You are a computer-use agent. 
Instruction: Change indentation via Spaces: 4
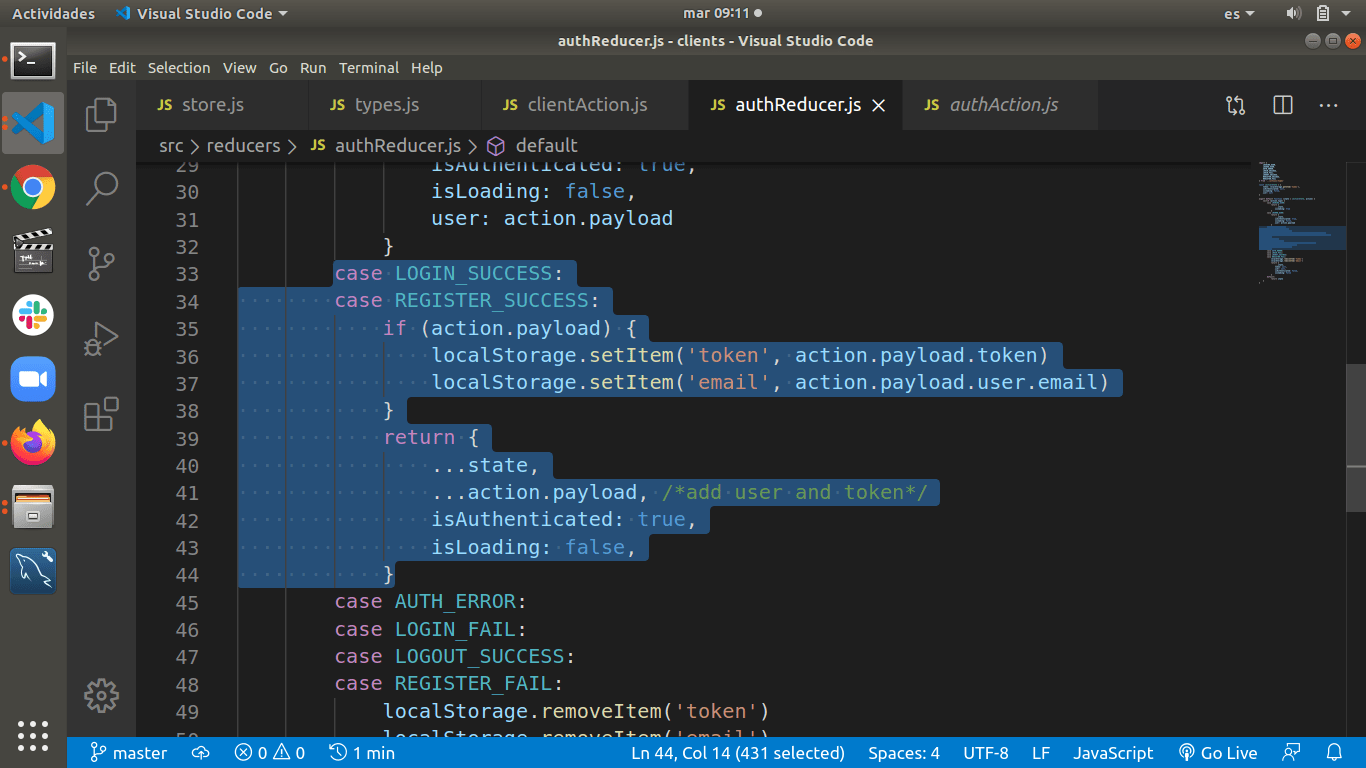pyautogui.click(x=904, y=753)
